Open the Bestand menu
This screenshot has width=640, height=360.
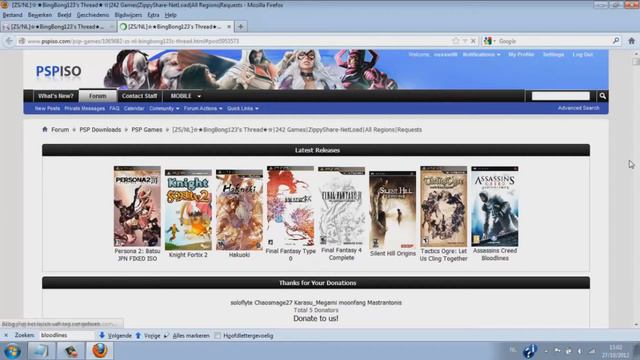(12, 15)
